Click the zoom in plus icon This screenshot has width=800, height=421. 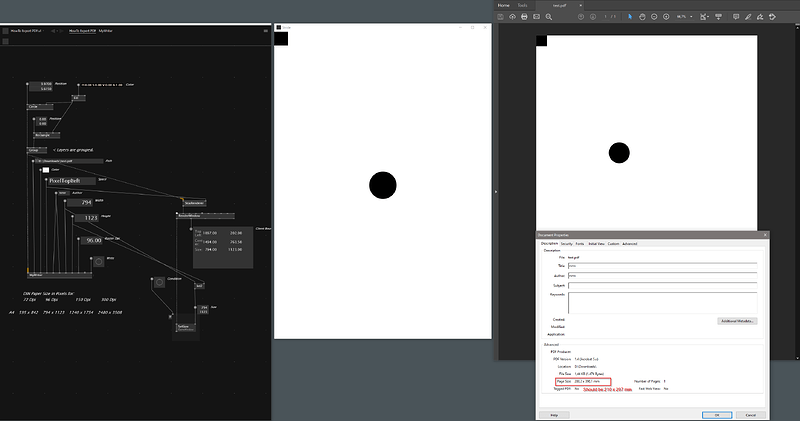click(x=666, y=17)
